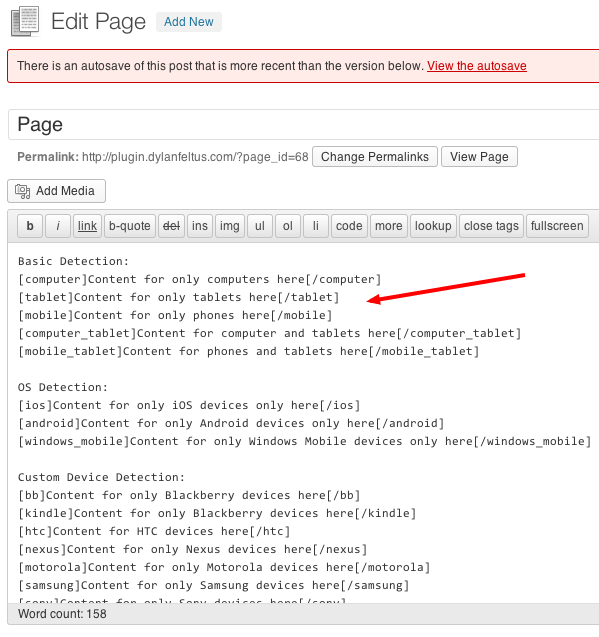Viewport: 599px width, 637px height.
Task: Click the 'OS Detection:' line
Action: [63, 387]
